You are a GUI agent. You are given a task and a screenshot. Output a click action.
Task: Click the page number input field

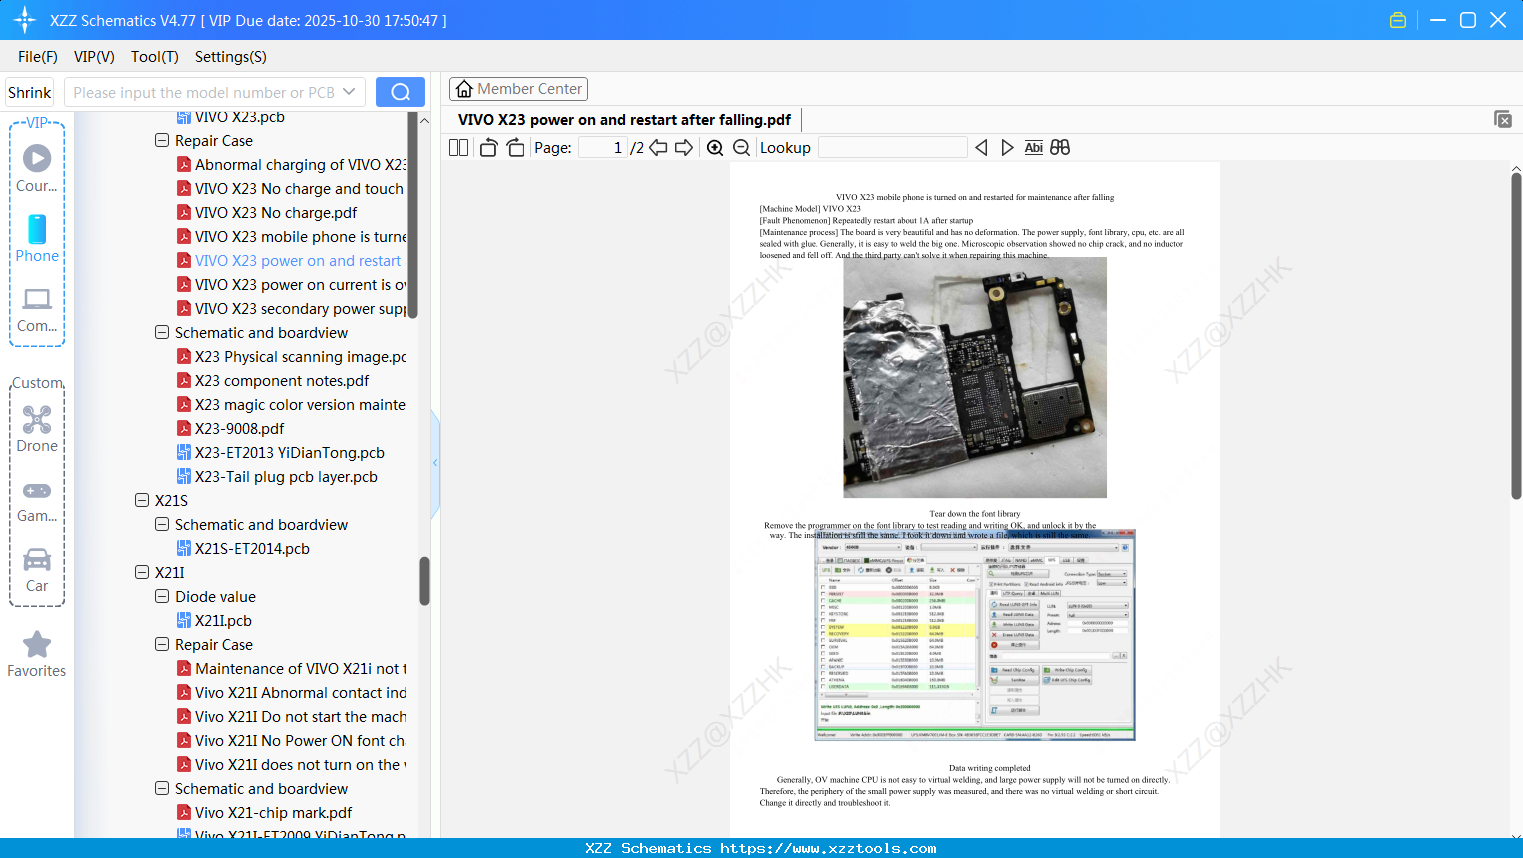(603, 148)
